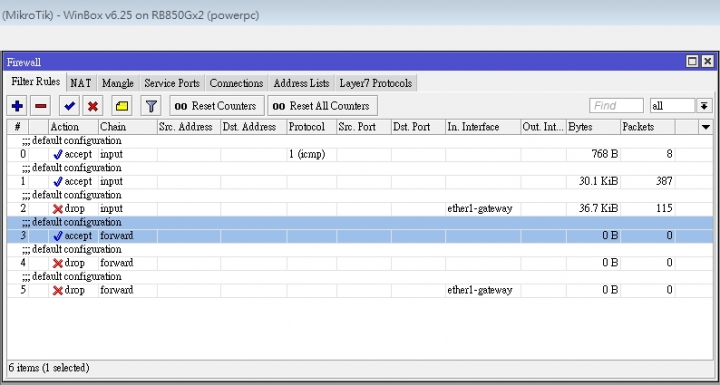The width and height of the screenshot is (720, 385).
Task: Disable rule using red X toolbar icon
Action: [93, 106]
